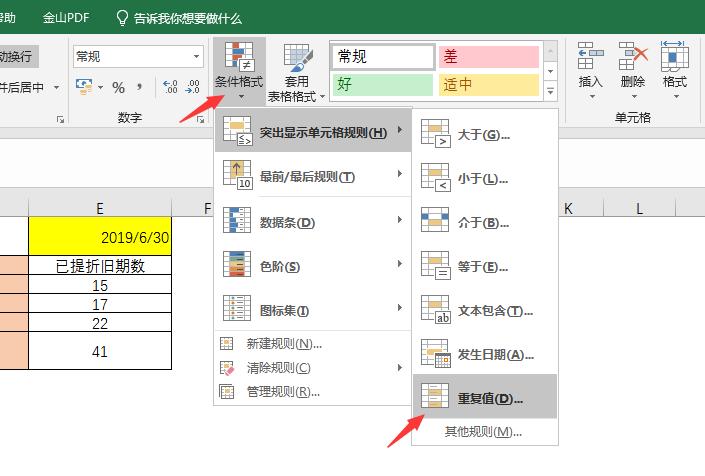Click 管理规则(R) manage rules
Viewport: 705px width, 476px height.
point(313,391)
